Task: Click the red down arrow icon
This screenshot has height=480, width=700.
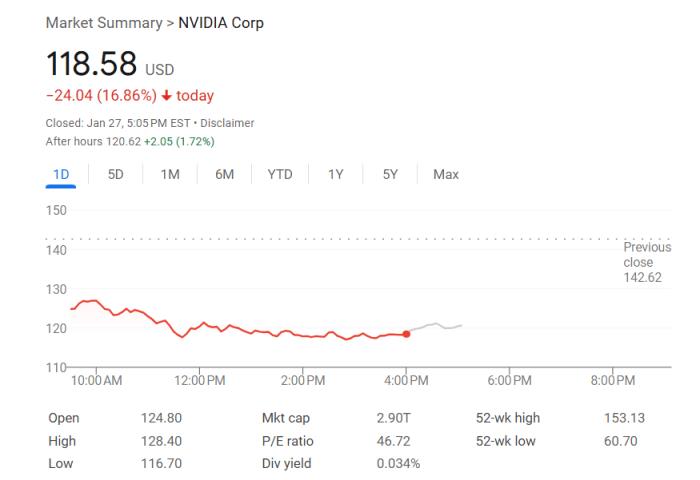Action: pos(167,95)
